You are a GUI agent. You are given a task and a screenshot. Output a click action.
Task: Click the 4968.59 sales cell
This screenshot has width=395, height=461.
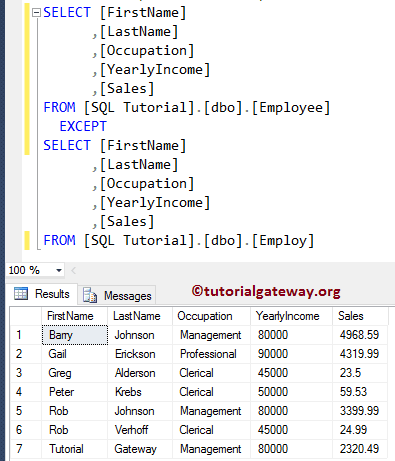pos(360,335)
